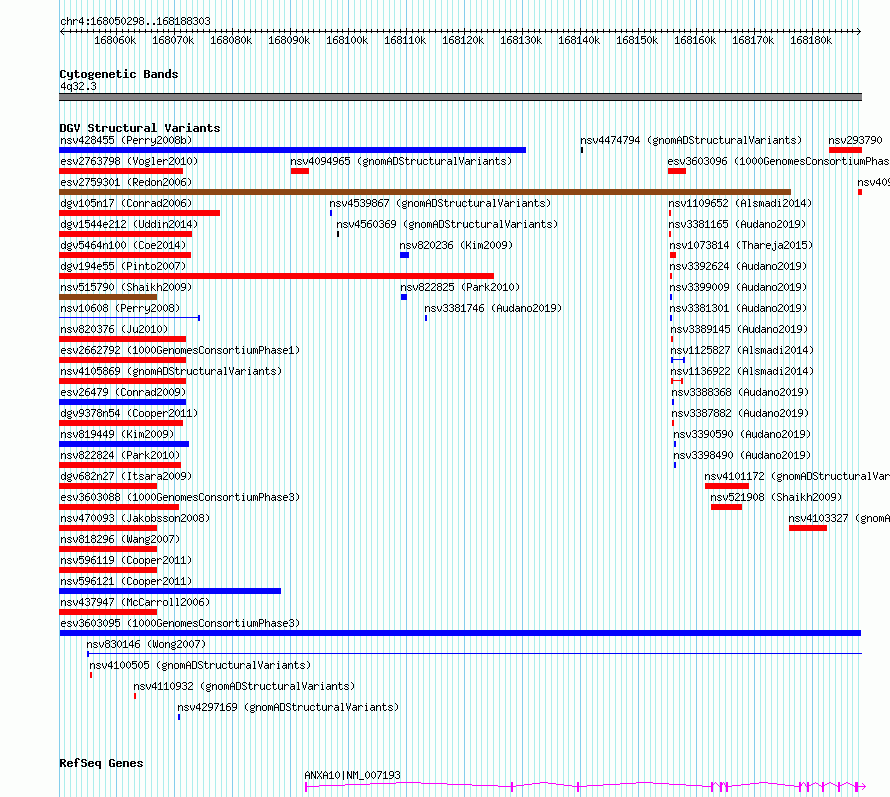Open variant dgv1544e212 (Uddin2014)
Screen dimensions: 890x797
pyautogui.click(x=129, y=224)
